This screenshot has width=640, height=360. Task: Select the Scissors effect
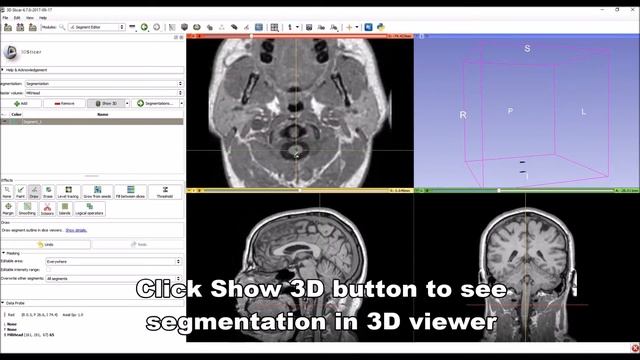click(x=47, y=209)
